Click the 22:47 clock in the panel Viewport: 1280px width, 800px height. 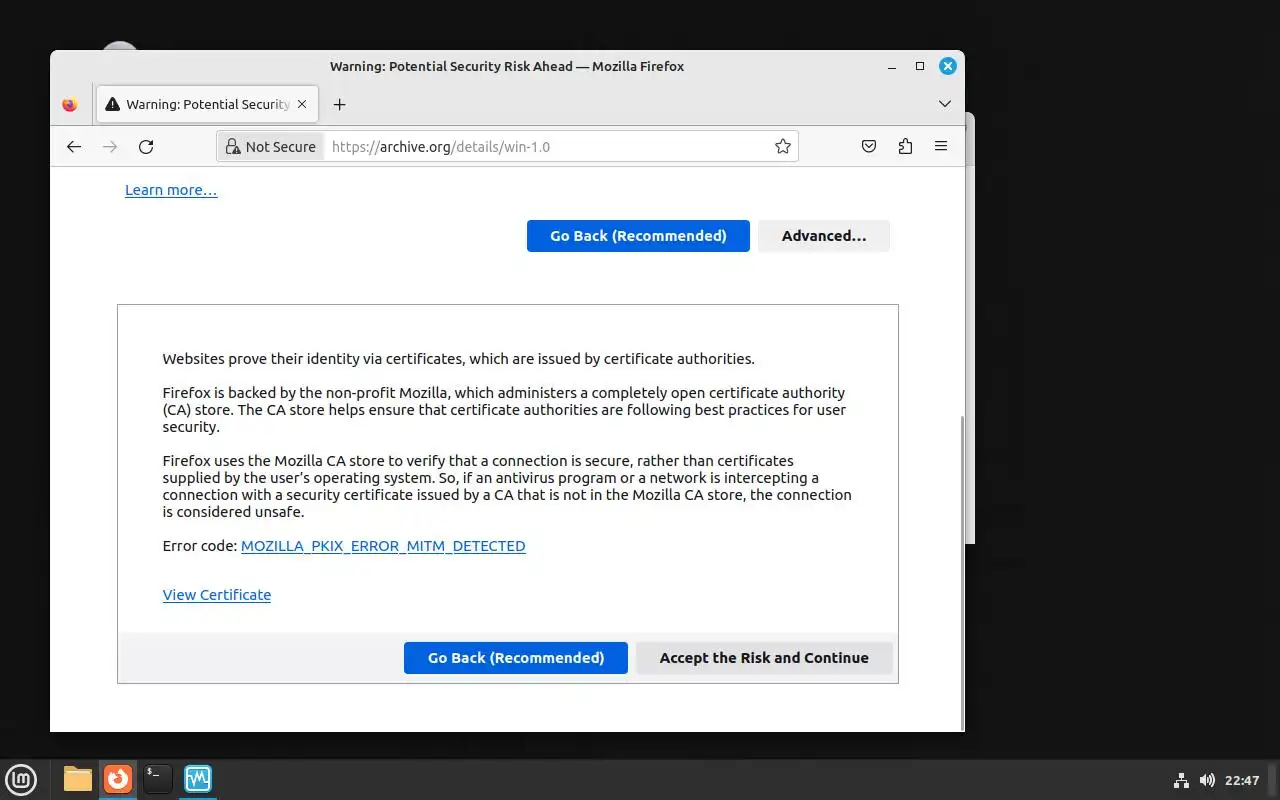(1242, 780)
